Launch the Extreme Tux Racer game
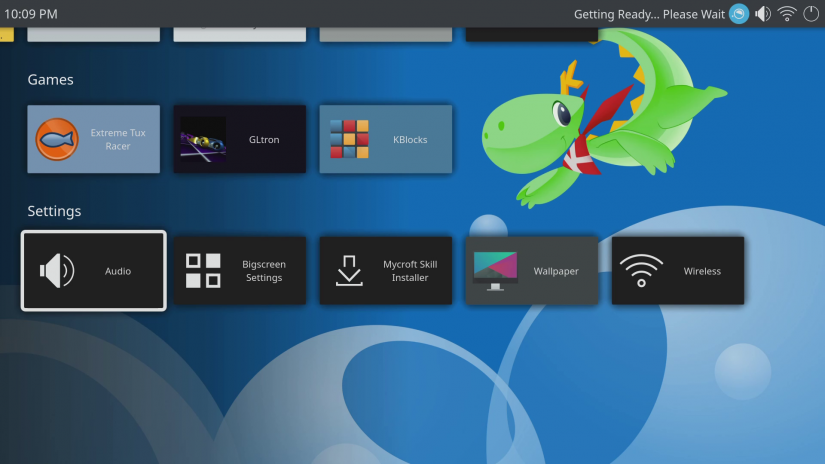This screenshot has height=464, width=825. (x=94, y=139)
